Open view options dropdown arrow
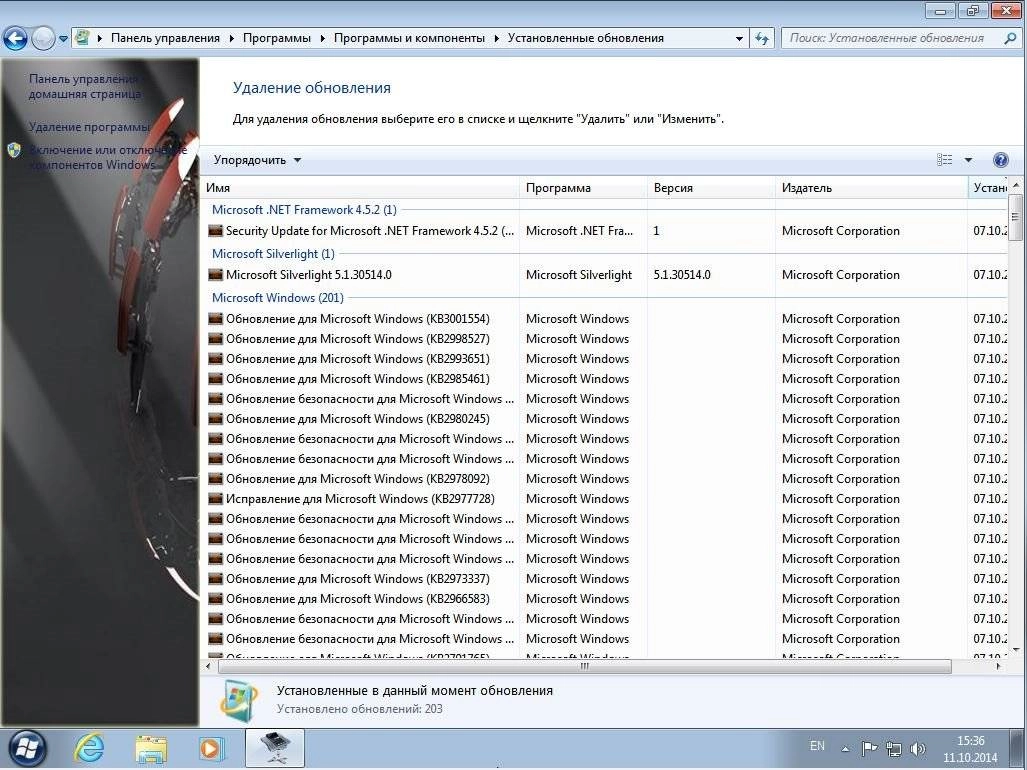This screenshot has height=770, width=1027. [968, 160]
